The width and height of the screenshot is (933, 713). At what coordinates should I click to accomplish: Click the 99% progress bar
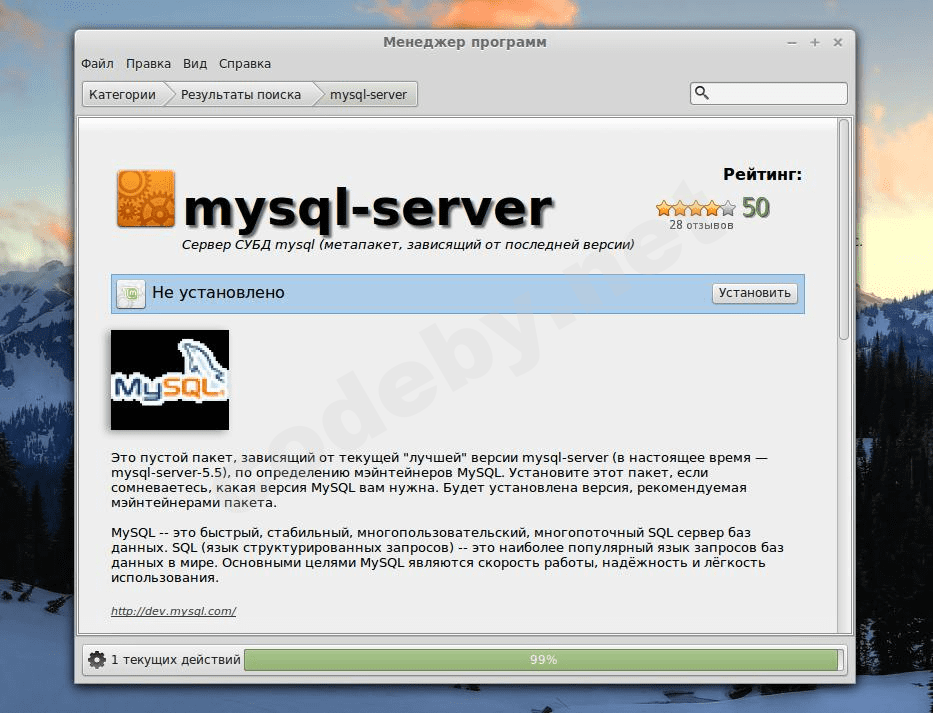(544, 660)
